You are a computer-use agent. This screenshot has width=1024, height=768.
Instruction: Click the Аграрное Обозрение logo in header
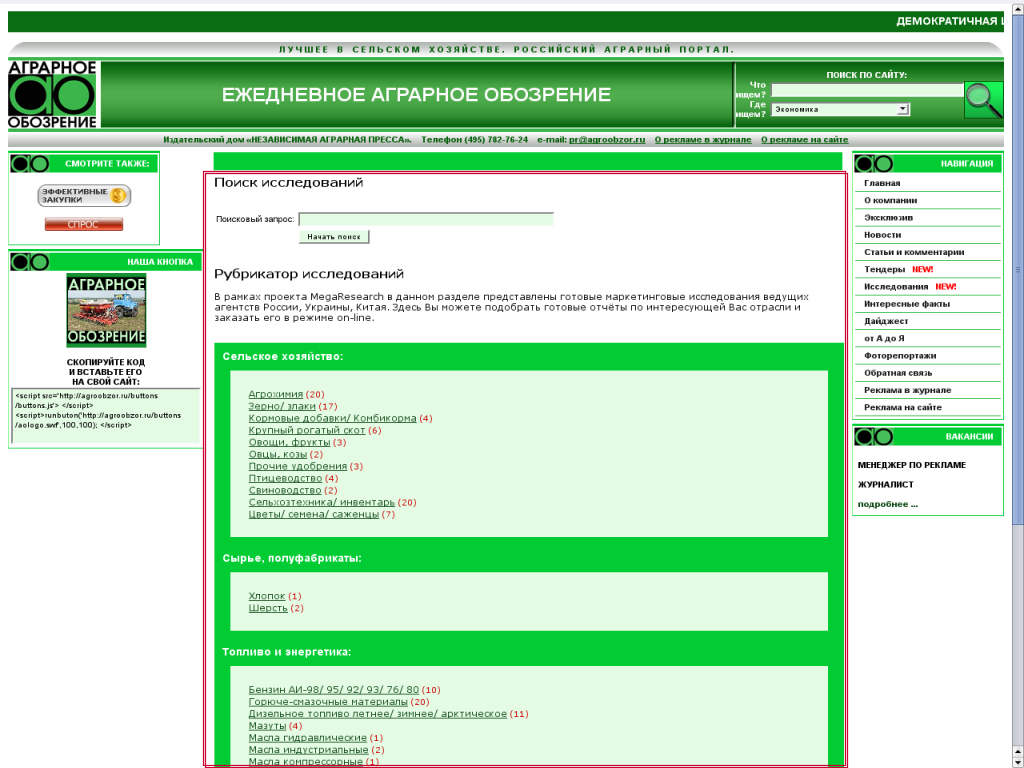click(x=53, y=95)
